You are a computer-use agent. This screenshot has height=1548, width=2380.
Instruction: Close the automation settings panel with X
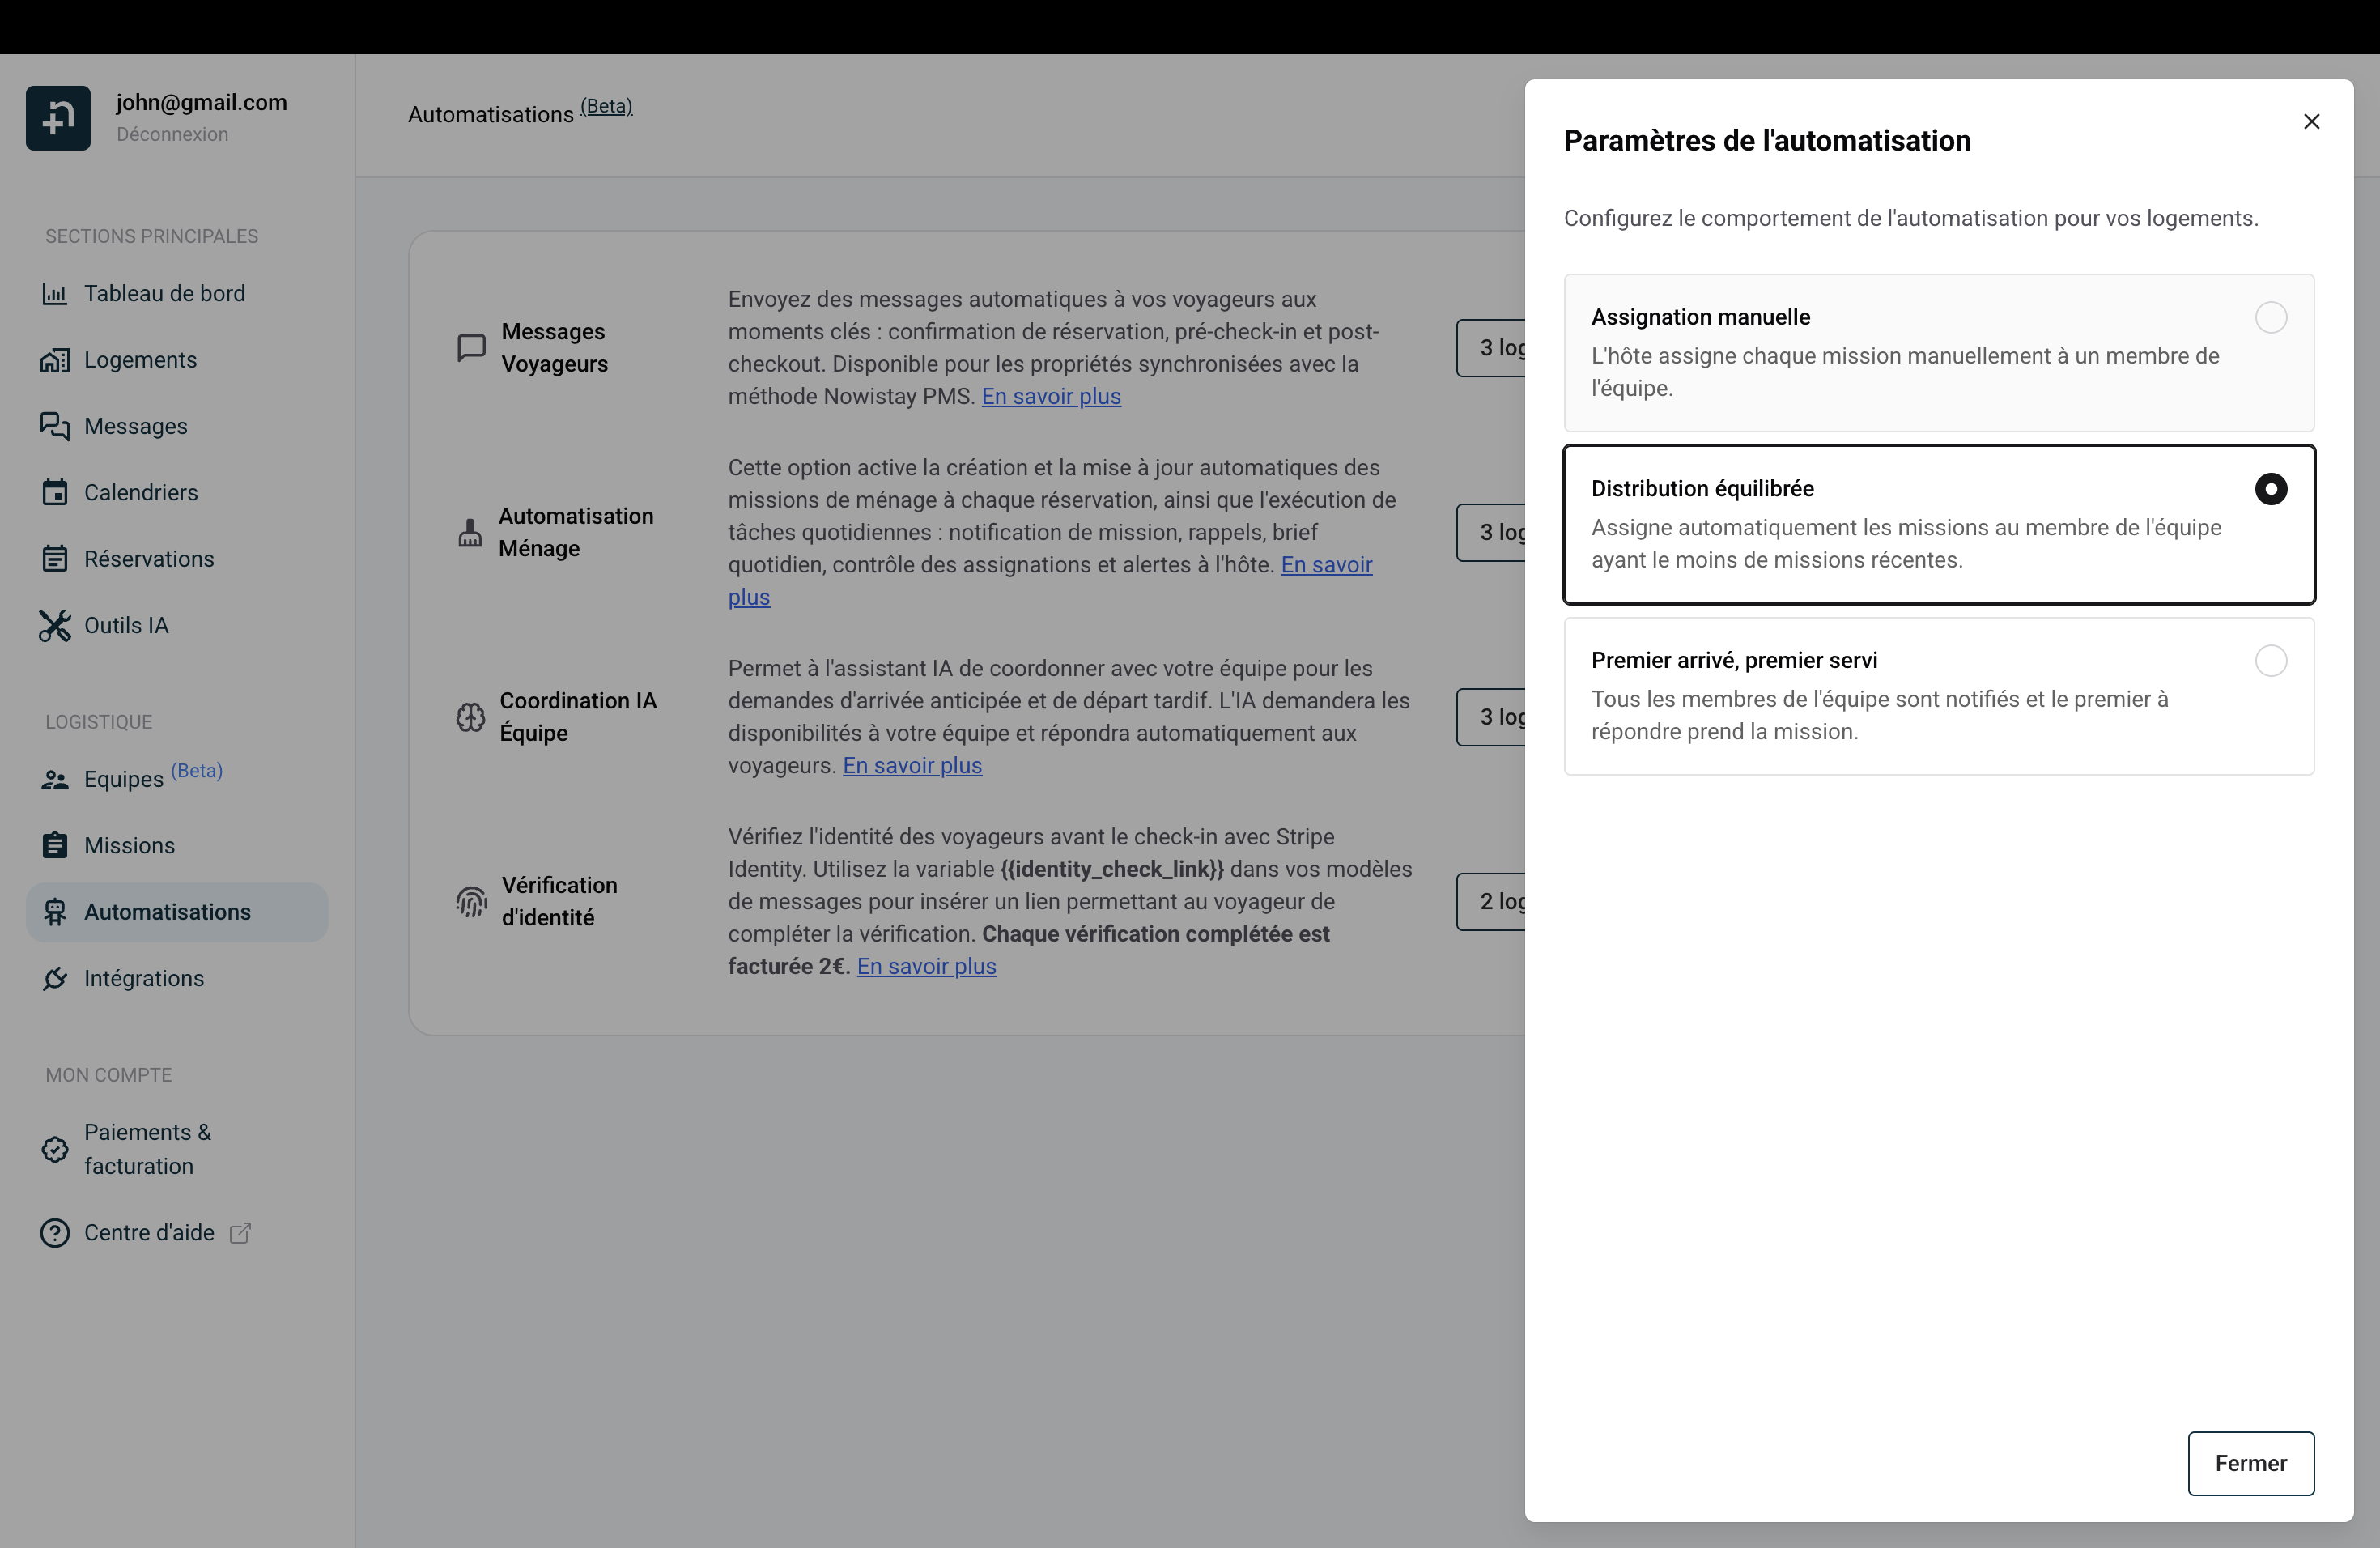pyautogui.click(x=2311, y=121)
